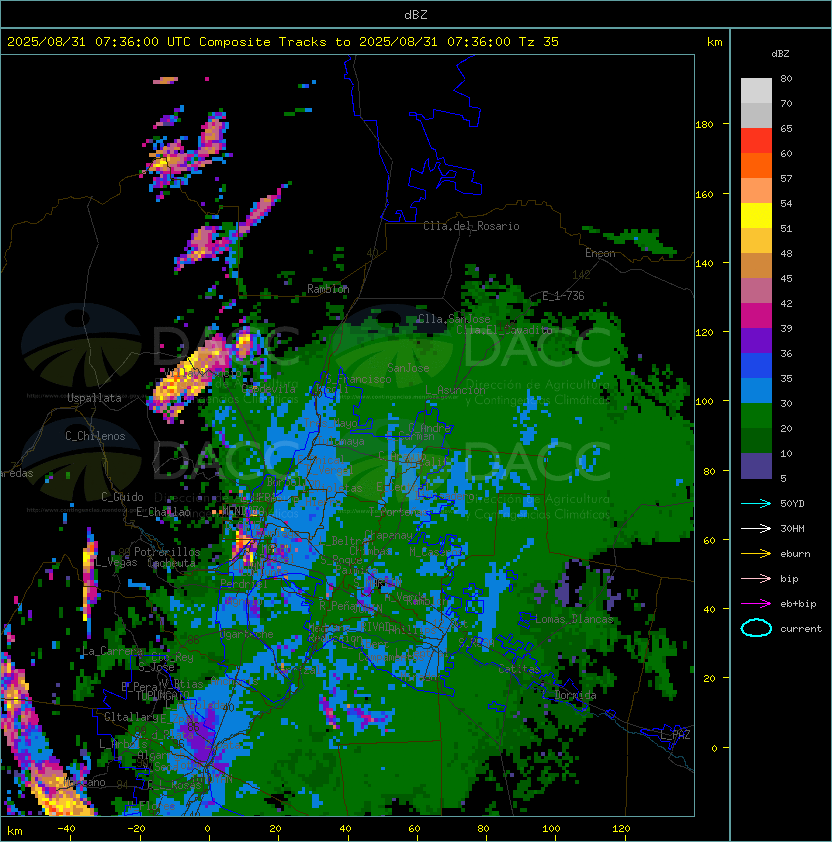Click the Clla.del_Rosario map label
The width and height of the screenshot is (832, 842).
(471, 226)
